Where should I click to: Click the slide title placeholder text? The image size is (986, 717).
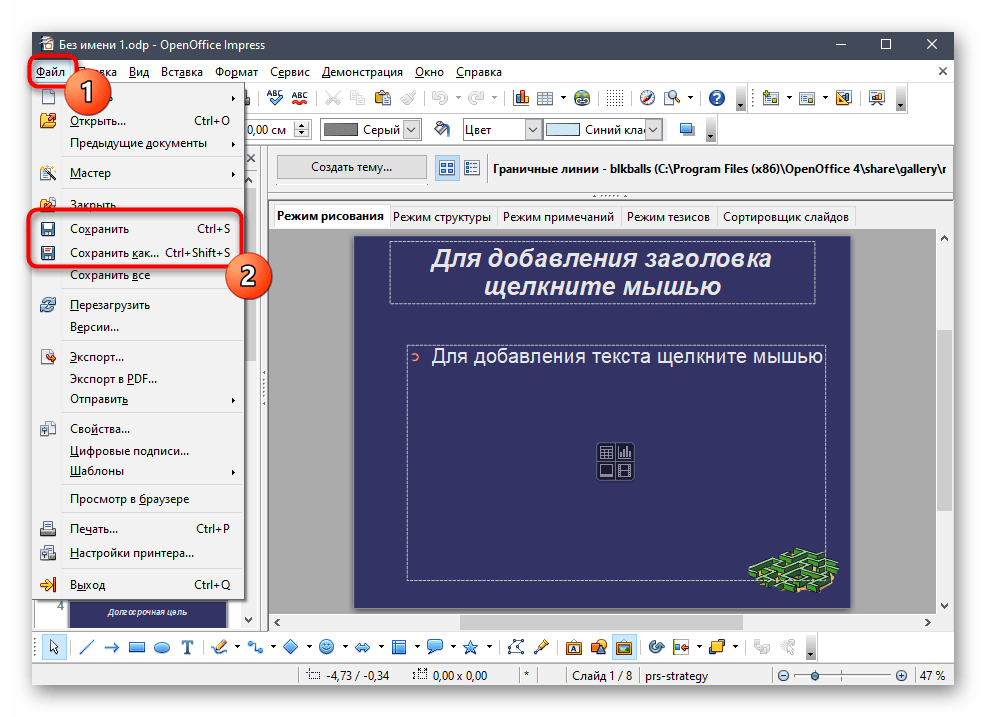coord(601,272)
